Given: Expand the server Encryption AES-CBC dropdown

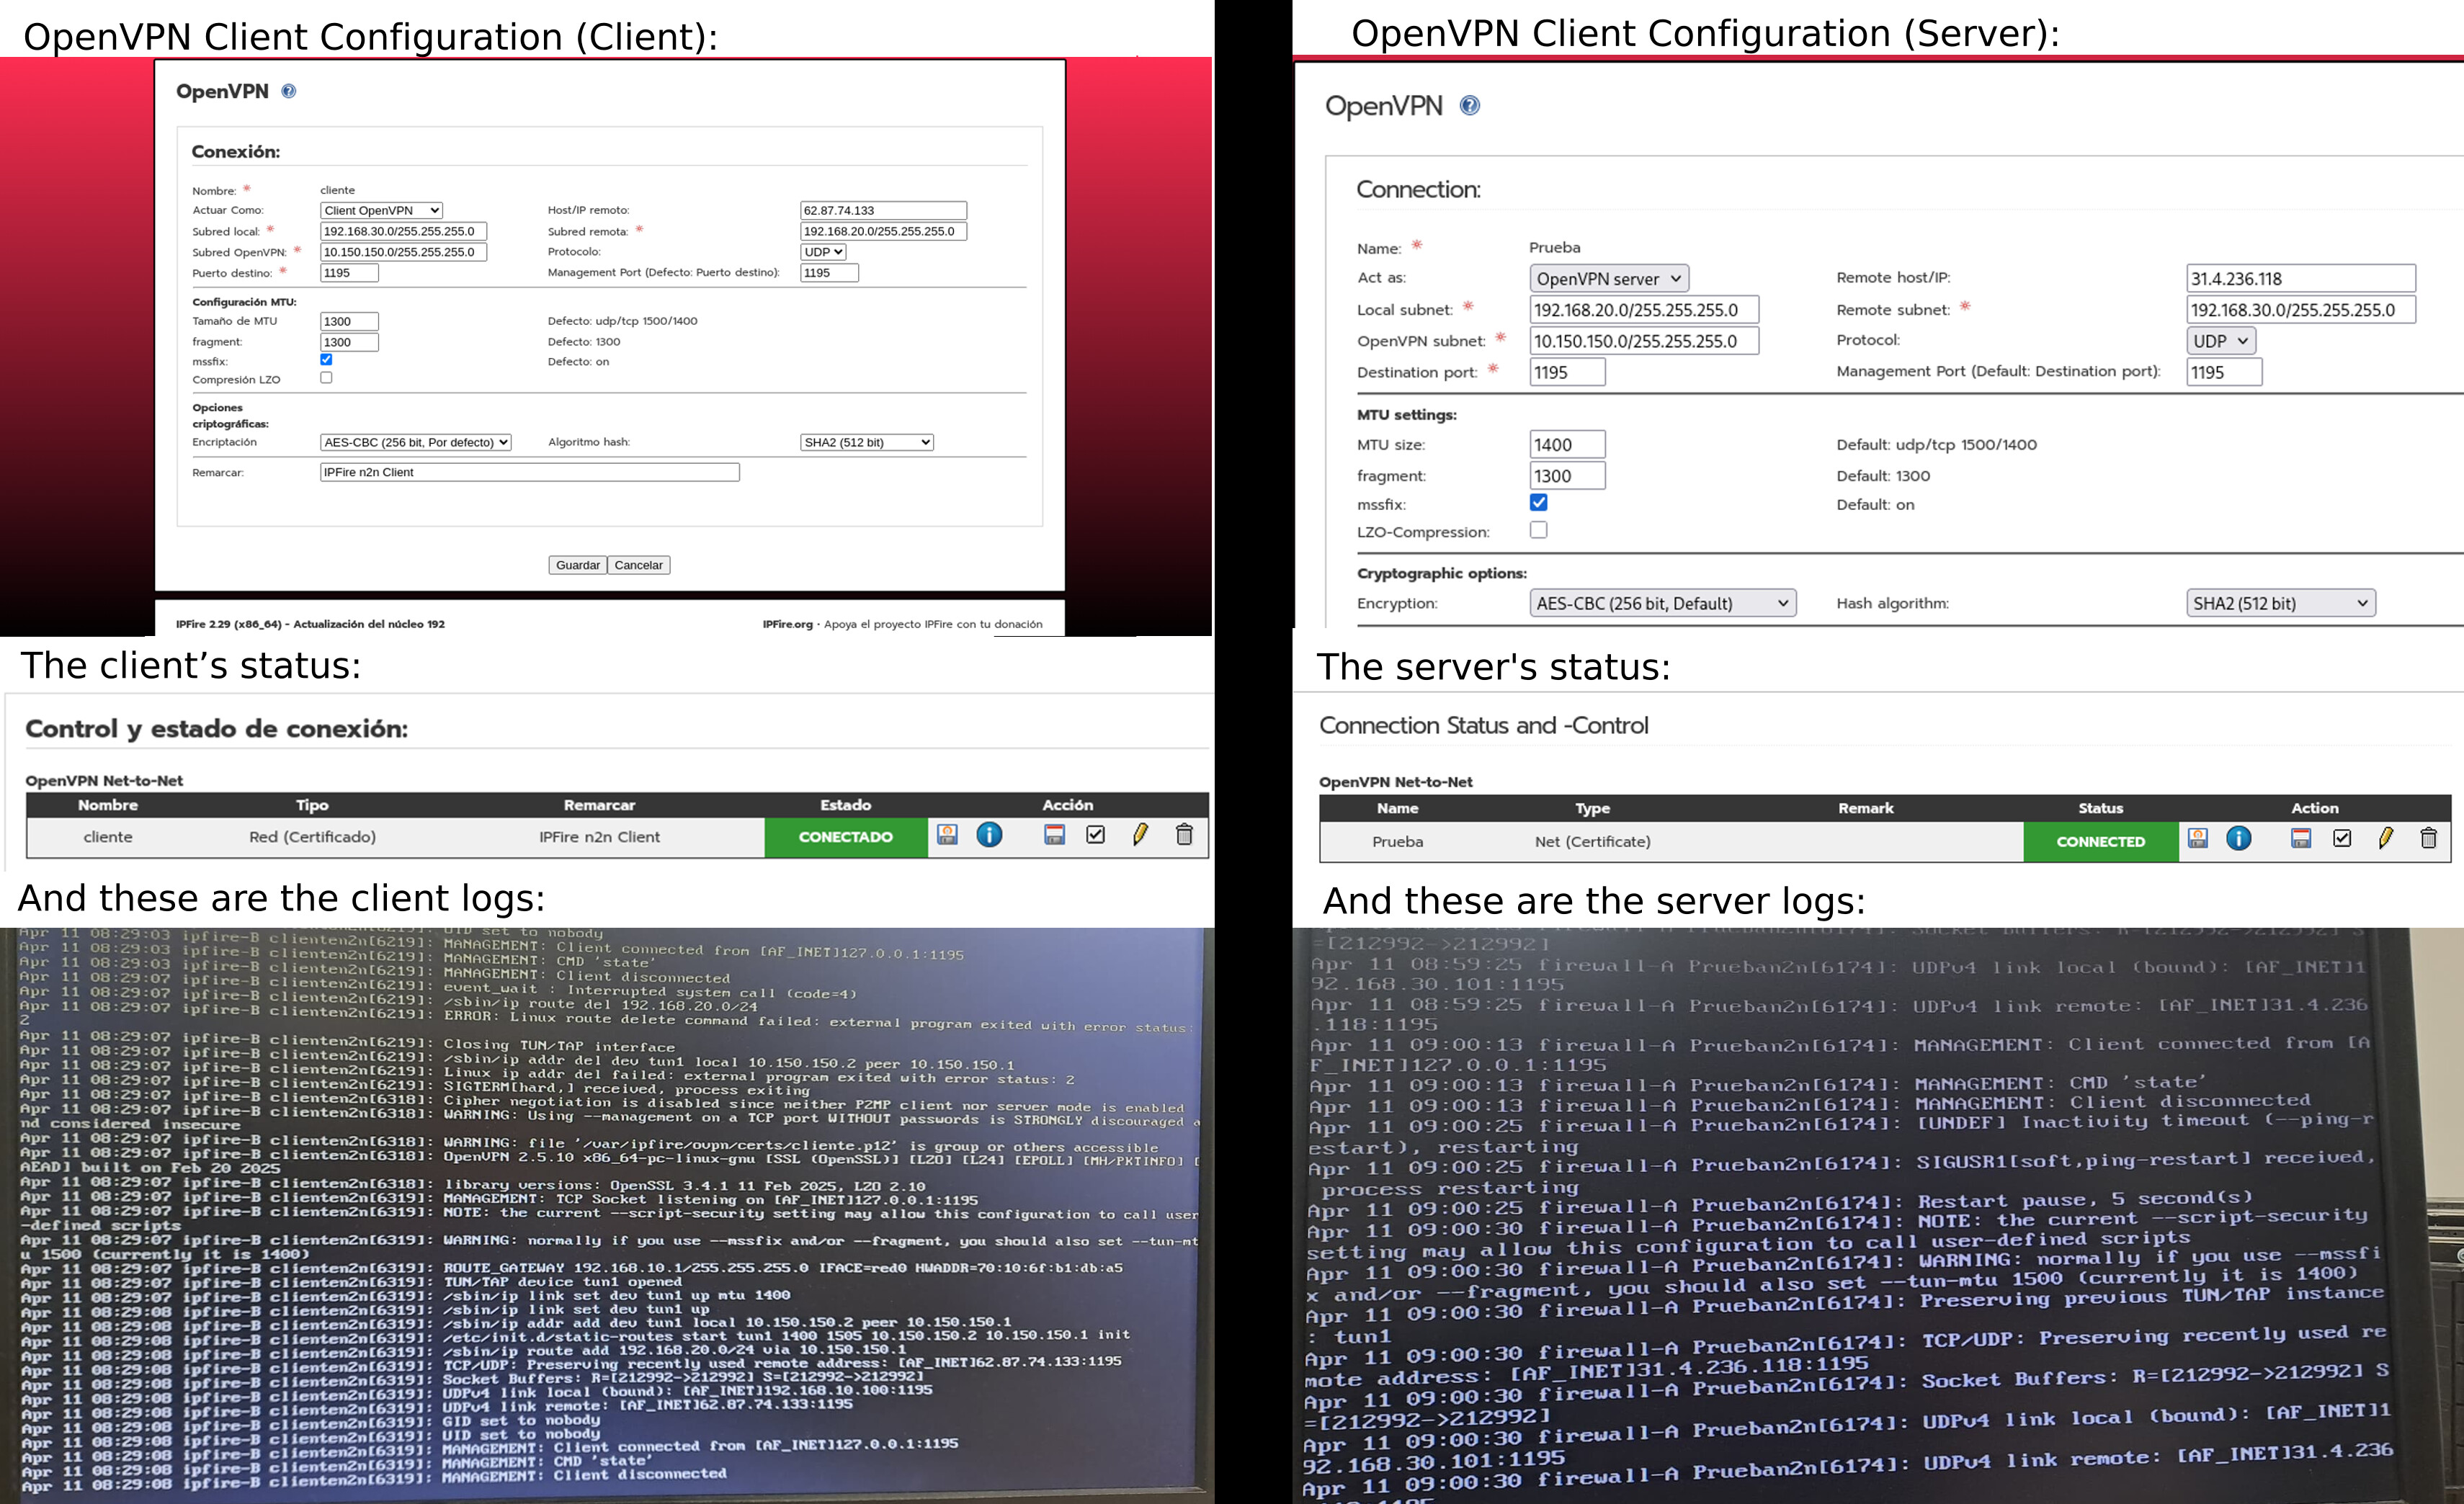Looking at the screenshot, I should [1662, 603].
